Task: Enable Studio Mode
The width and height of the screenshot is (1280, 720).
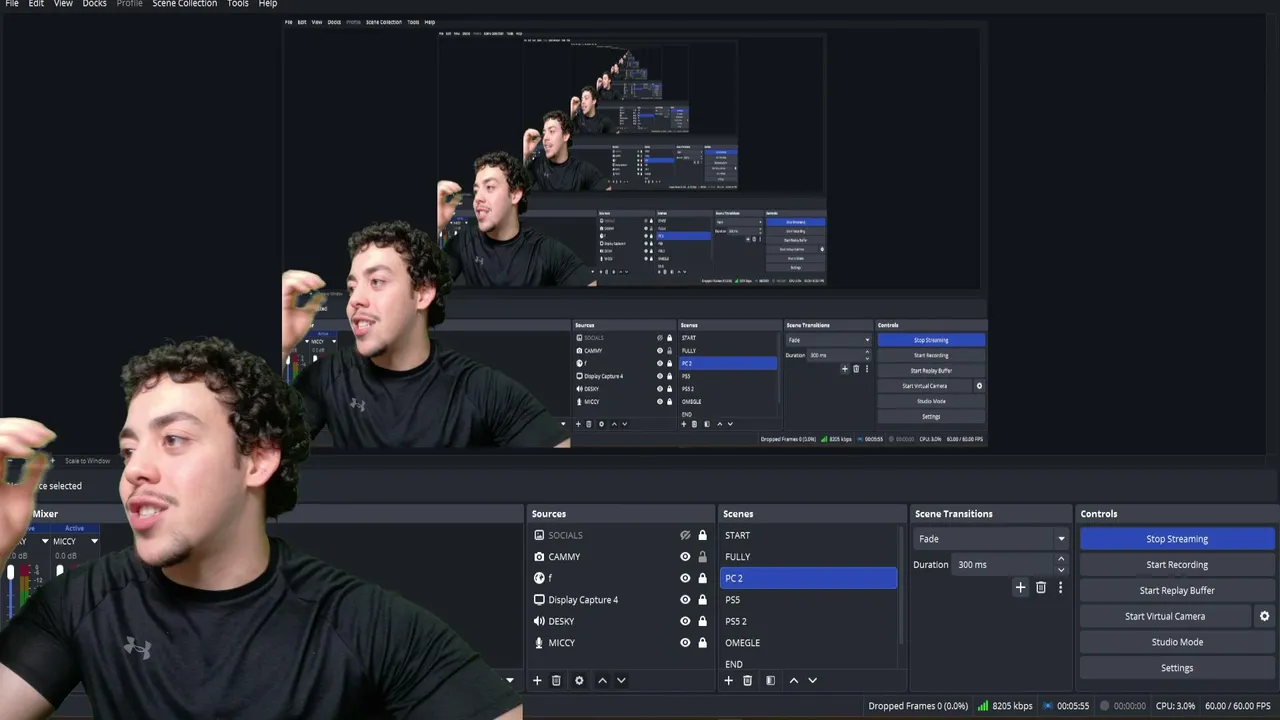Action: click(x=1177, y=642)
